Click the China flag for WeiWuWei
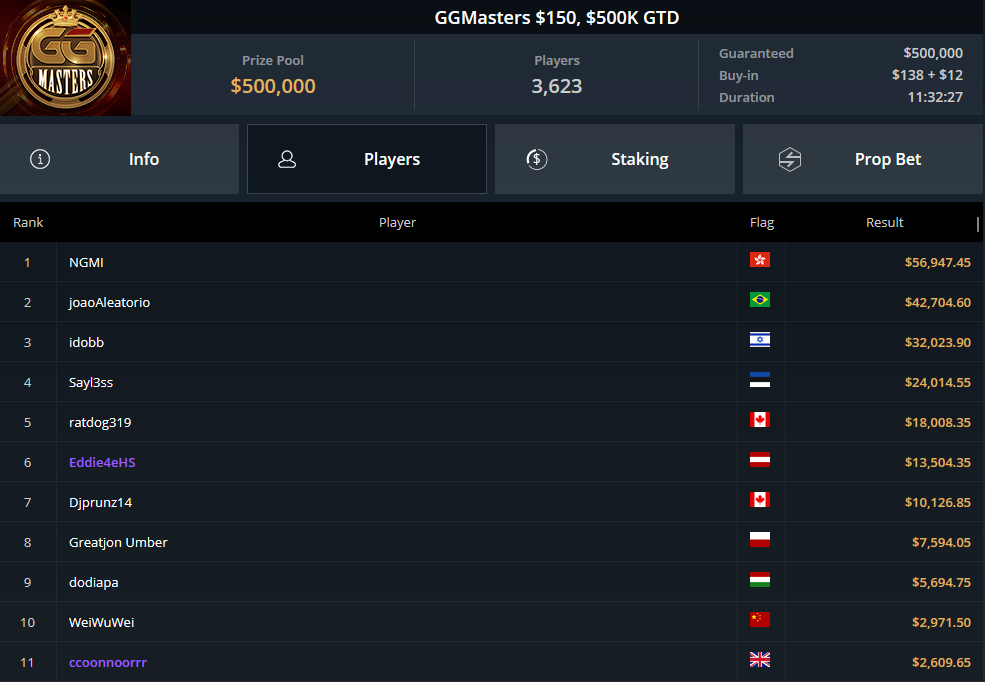This screenshot has width=985, height=682. tap(759, 620)
